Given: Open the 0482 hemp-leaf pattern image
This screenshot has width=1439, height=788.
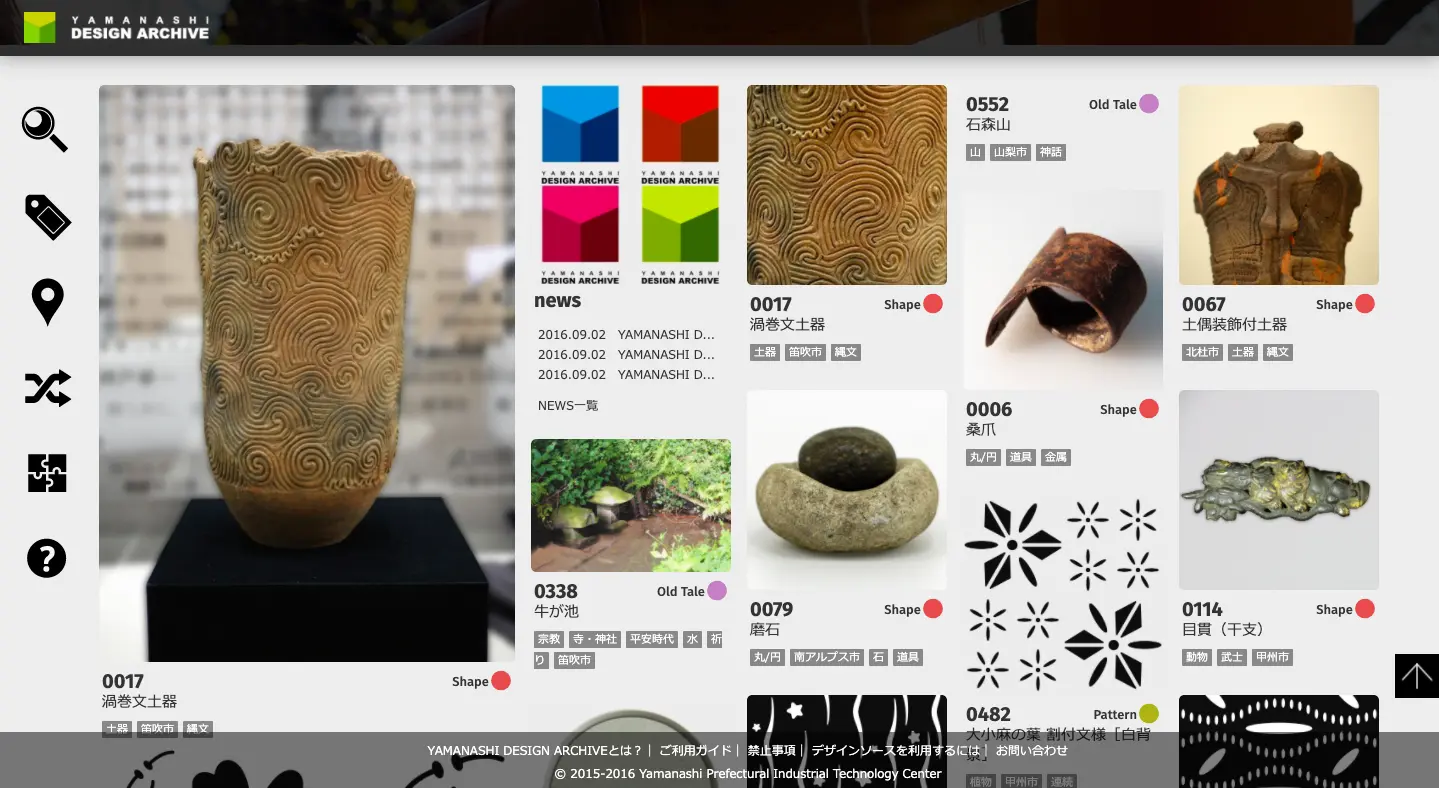Looking at the screenshot, I should (1063, 595).
